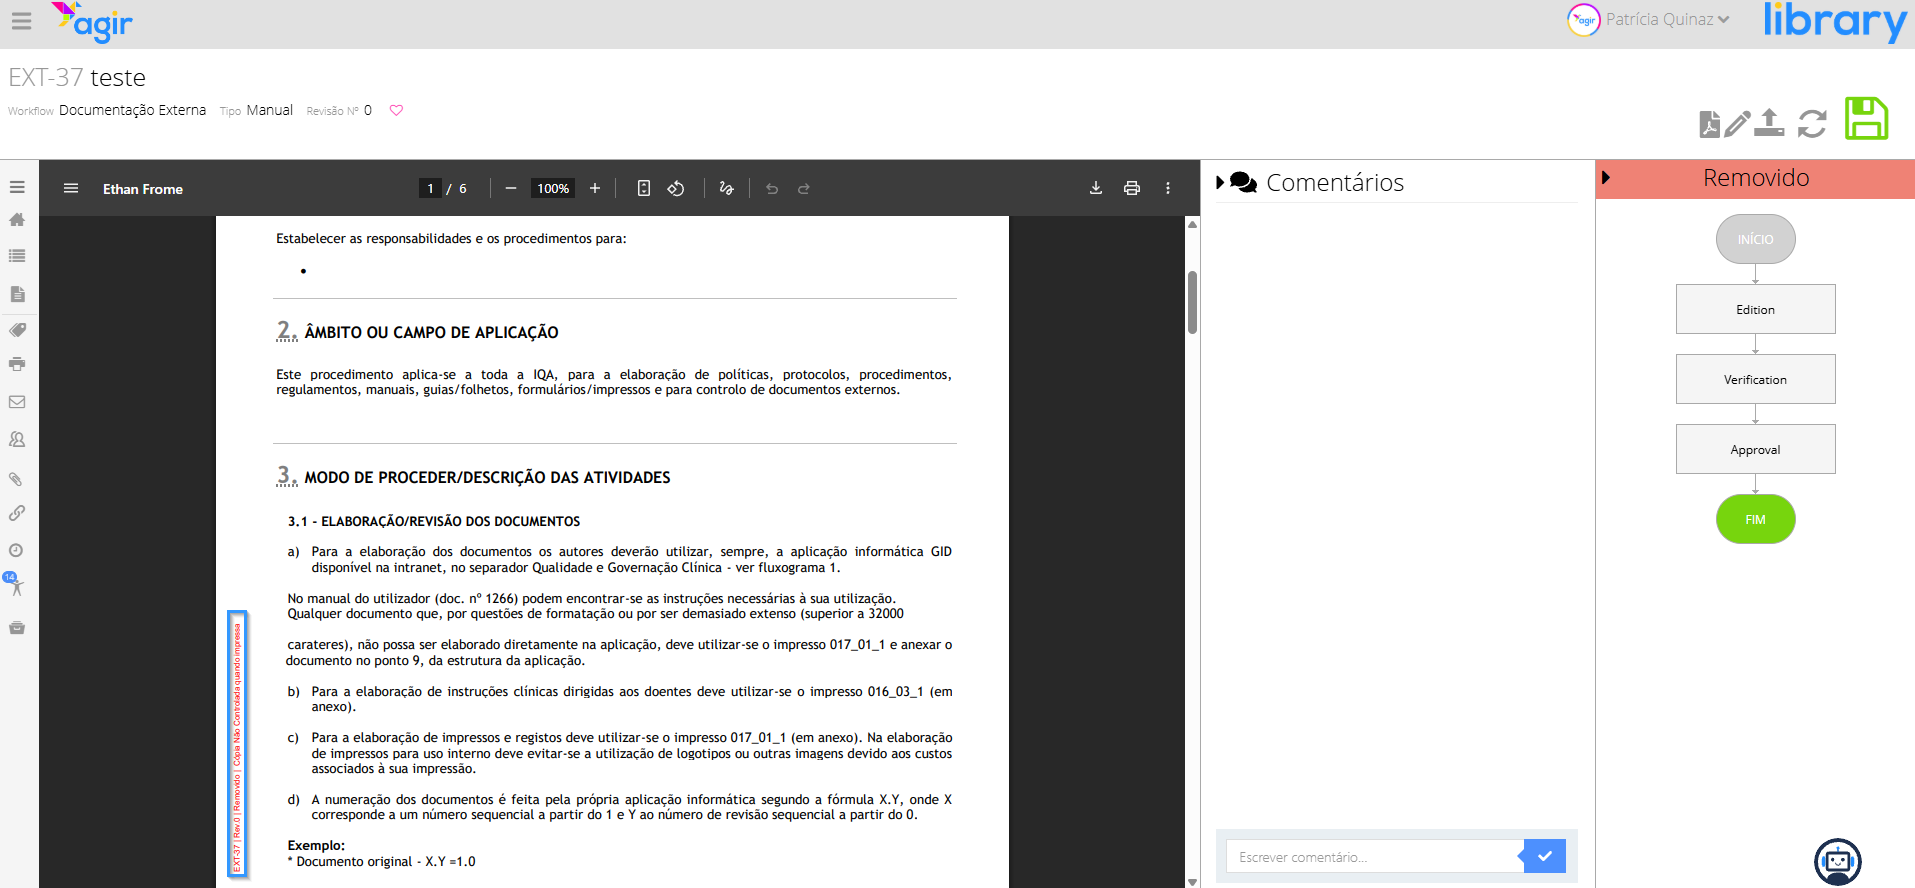Screen dimensions: 1915x888
Task: Click the Removido panel header
Action: 1755,178
